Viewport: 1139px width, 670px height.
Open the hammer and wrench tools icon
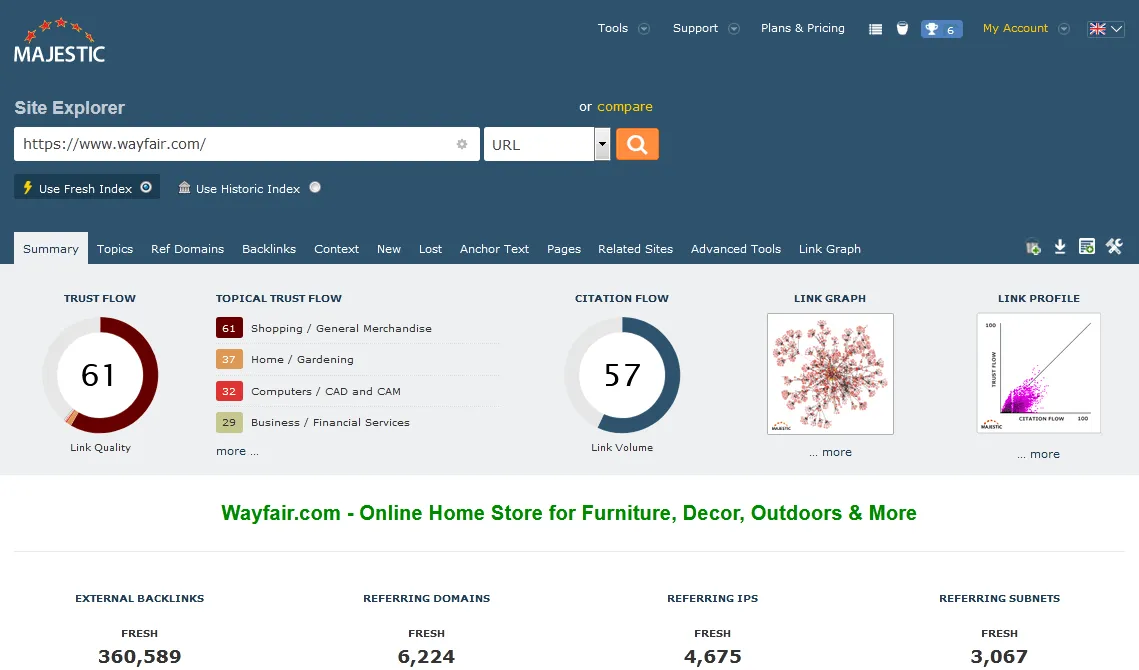click(1114, 247)
